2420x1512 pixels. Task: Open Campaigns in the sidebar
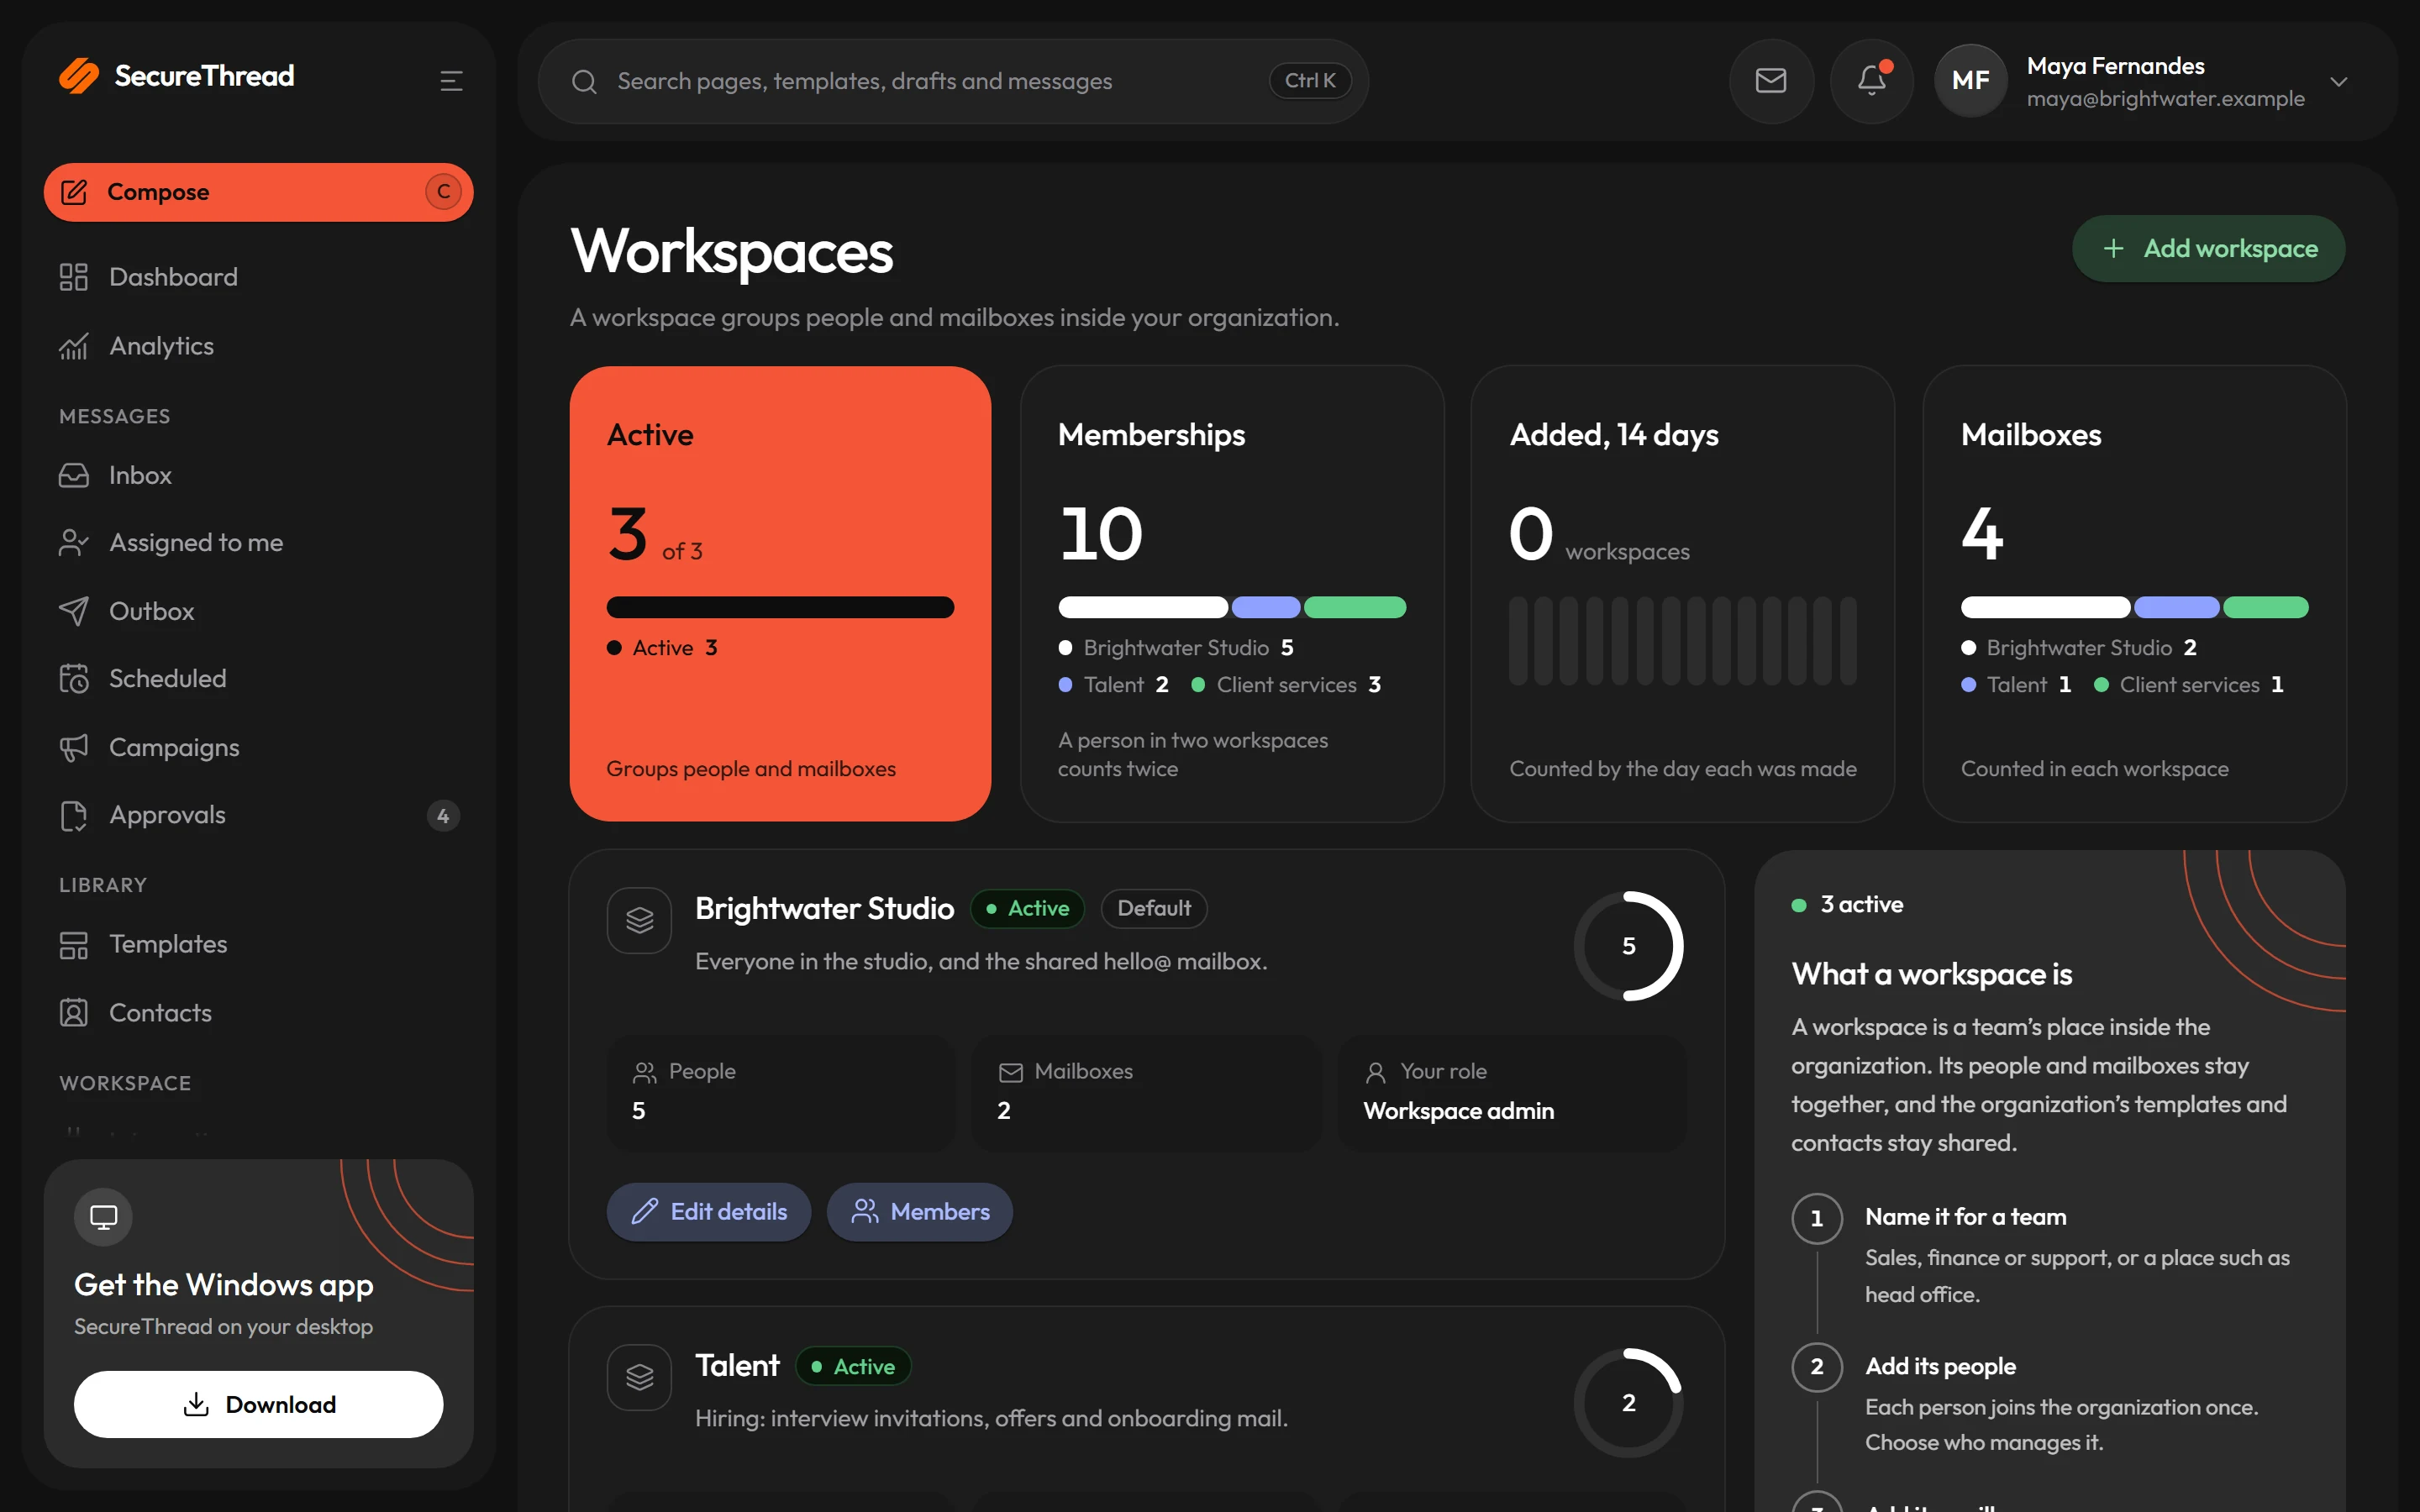click(258, 747)
